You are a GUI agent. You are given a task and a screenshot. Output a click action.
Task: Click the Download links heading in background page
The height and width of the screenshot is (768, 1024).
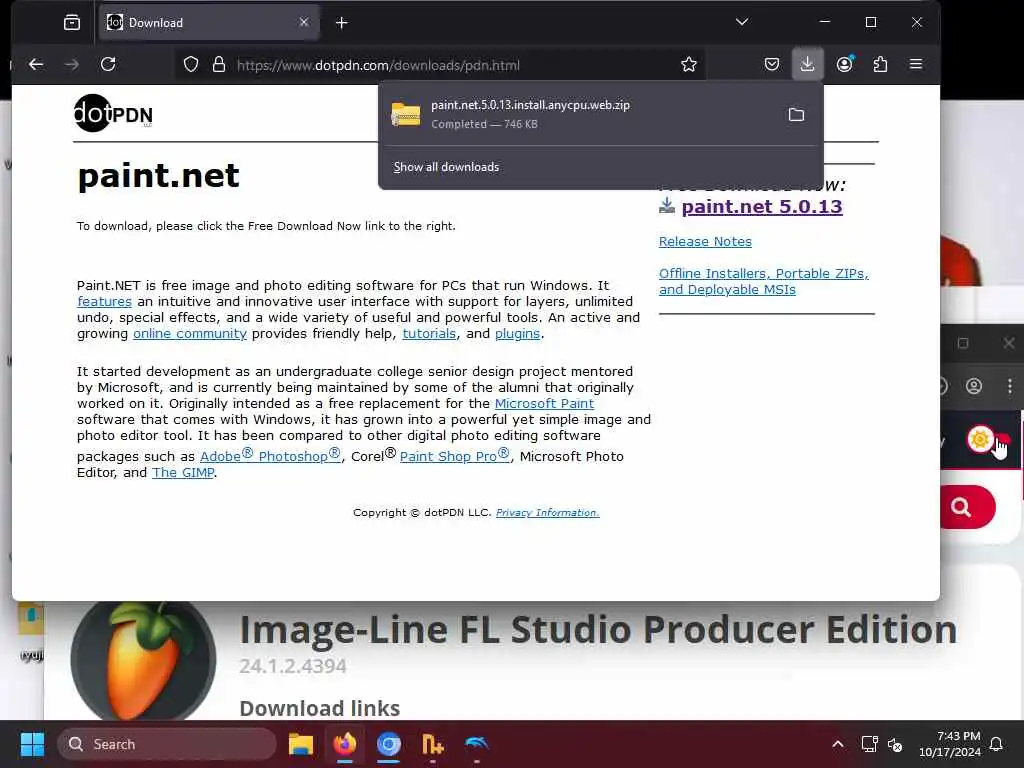pyautogui.click(x=319, y=709)
